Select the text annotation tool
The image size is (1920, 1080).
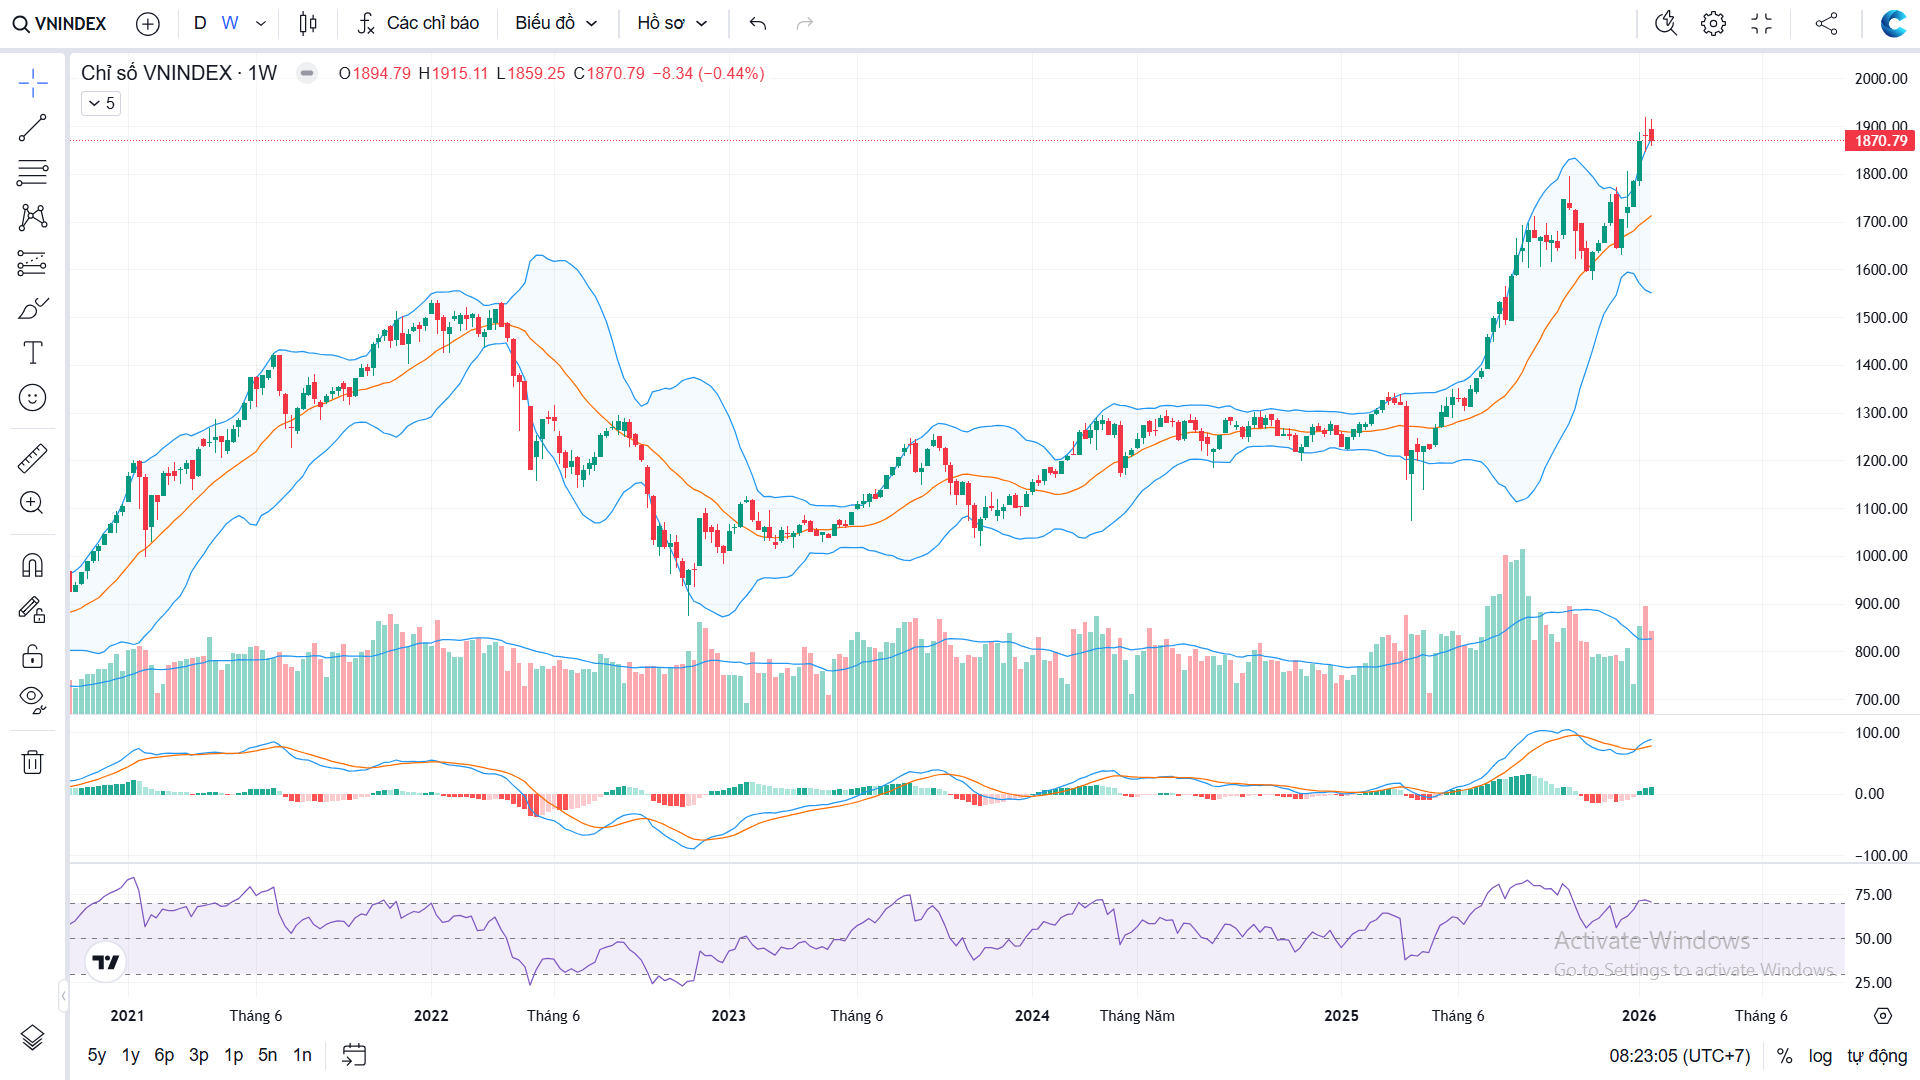click(x=32, y=353)
